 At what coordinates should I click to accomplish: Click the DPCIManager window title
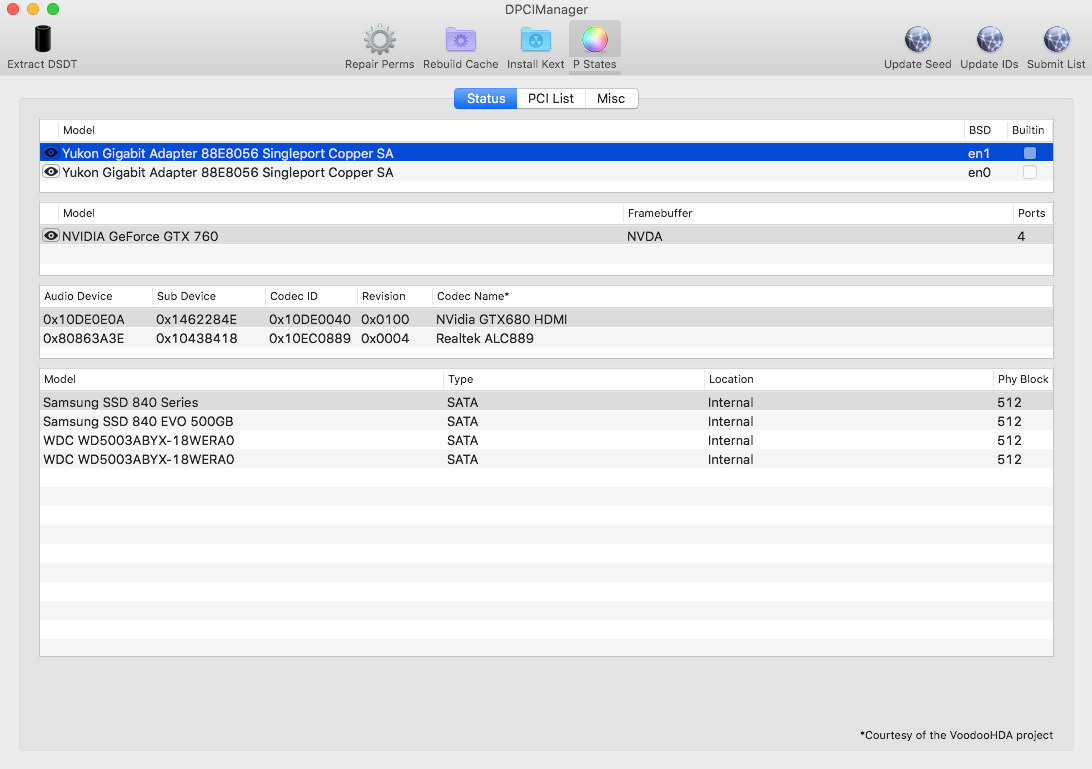546,9
